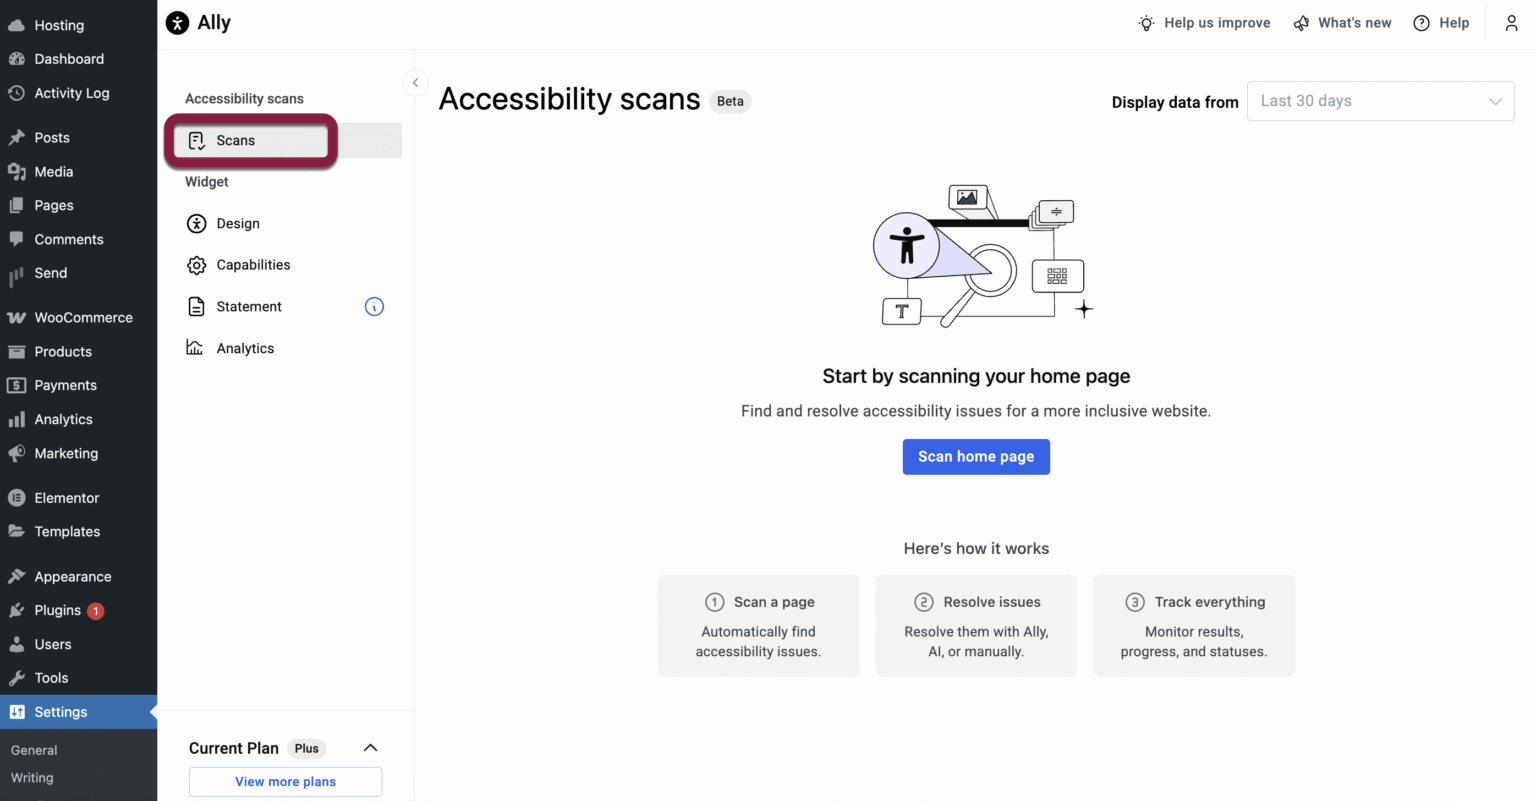
Task: Click the Statement sidebar icon
Action: tap(196, 306)
